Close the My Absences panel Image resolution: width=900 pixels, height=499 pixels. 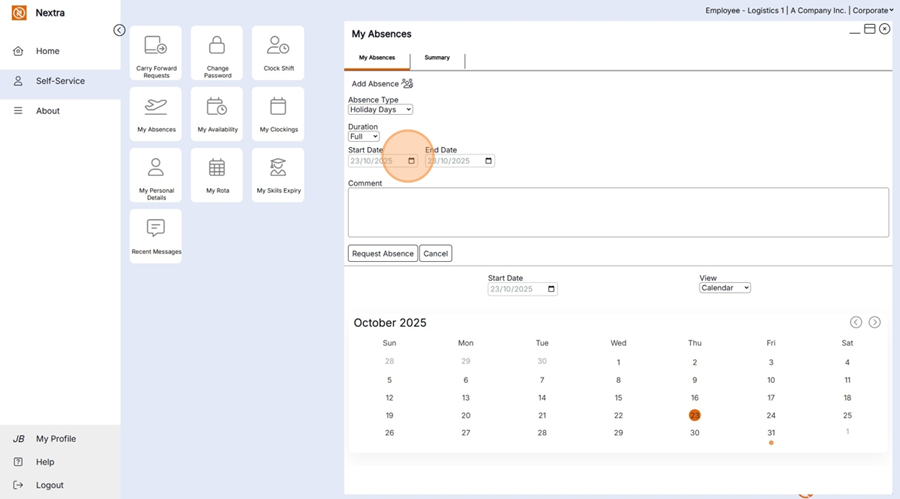click(885, 29)
